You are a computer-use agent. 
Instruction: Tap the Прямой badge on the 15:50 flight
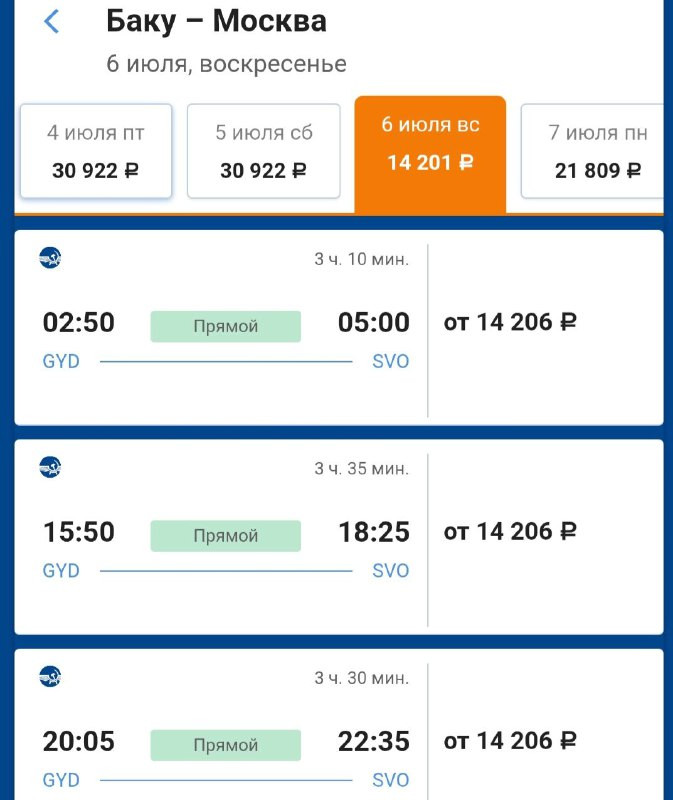pos(226,536)
